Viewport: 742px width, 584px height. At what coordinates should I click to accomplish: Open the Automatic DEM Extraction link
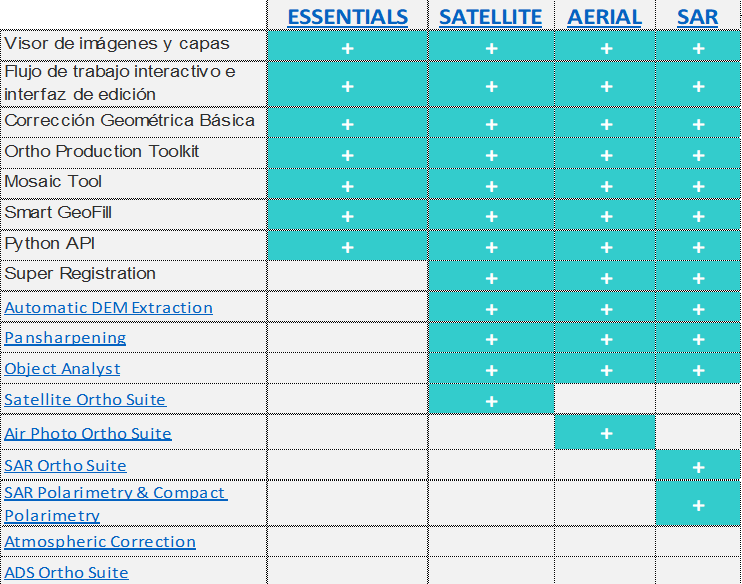click(108, 308)
